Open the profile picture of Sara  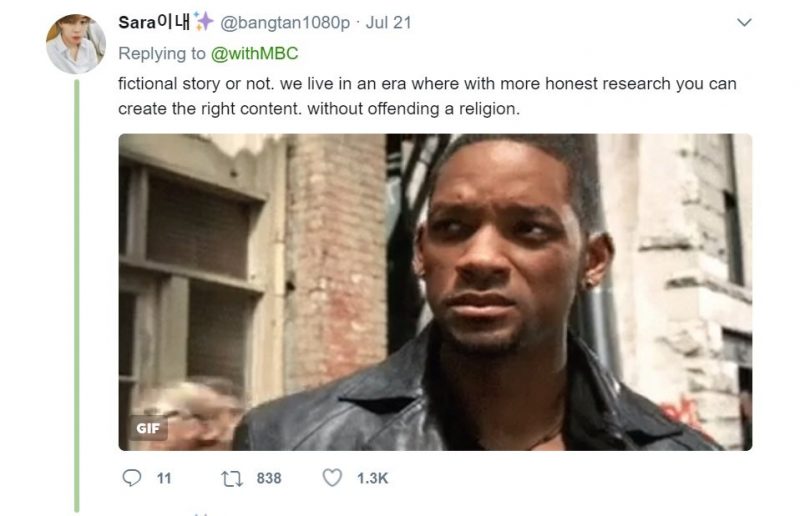tap(76, 44)
